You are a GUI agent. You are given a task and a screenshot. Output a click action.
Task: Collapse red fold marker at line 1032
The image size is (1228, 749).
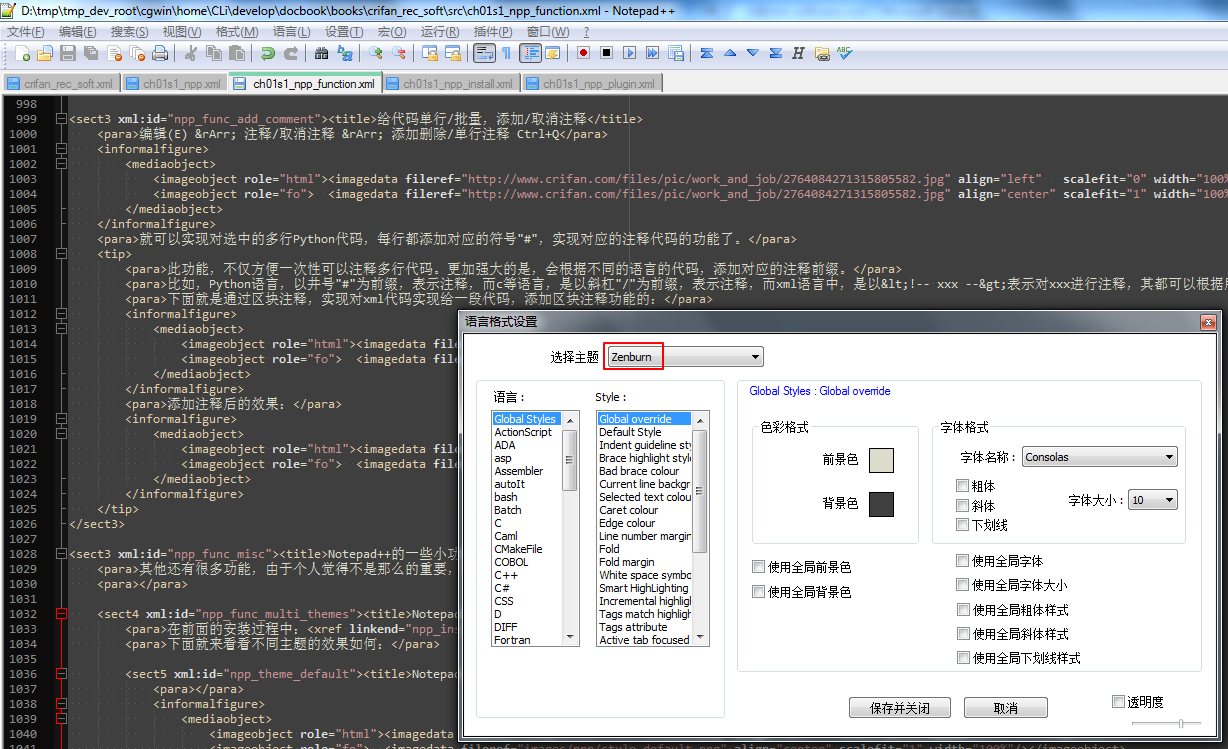[61, 614]
